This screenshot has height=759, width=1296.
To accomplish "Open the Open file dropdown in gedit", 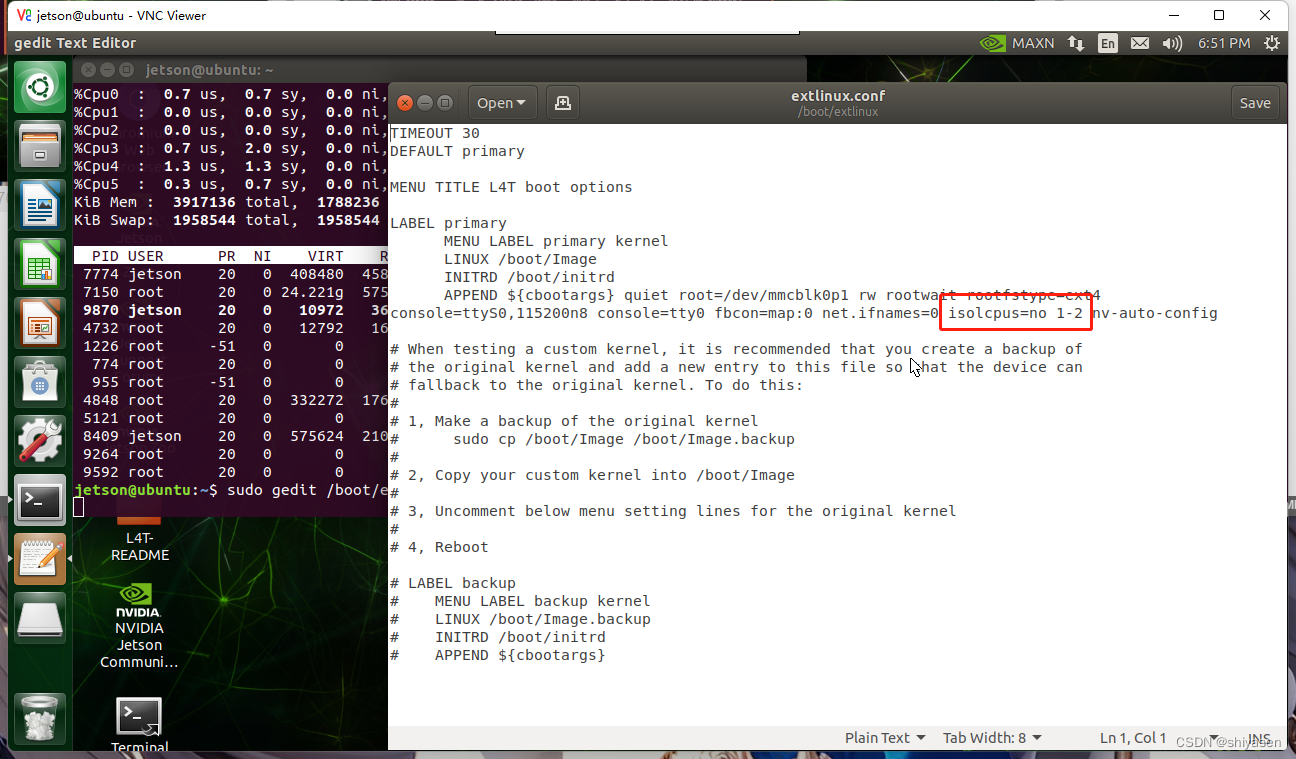I will tap(502, 102).
